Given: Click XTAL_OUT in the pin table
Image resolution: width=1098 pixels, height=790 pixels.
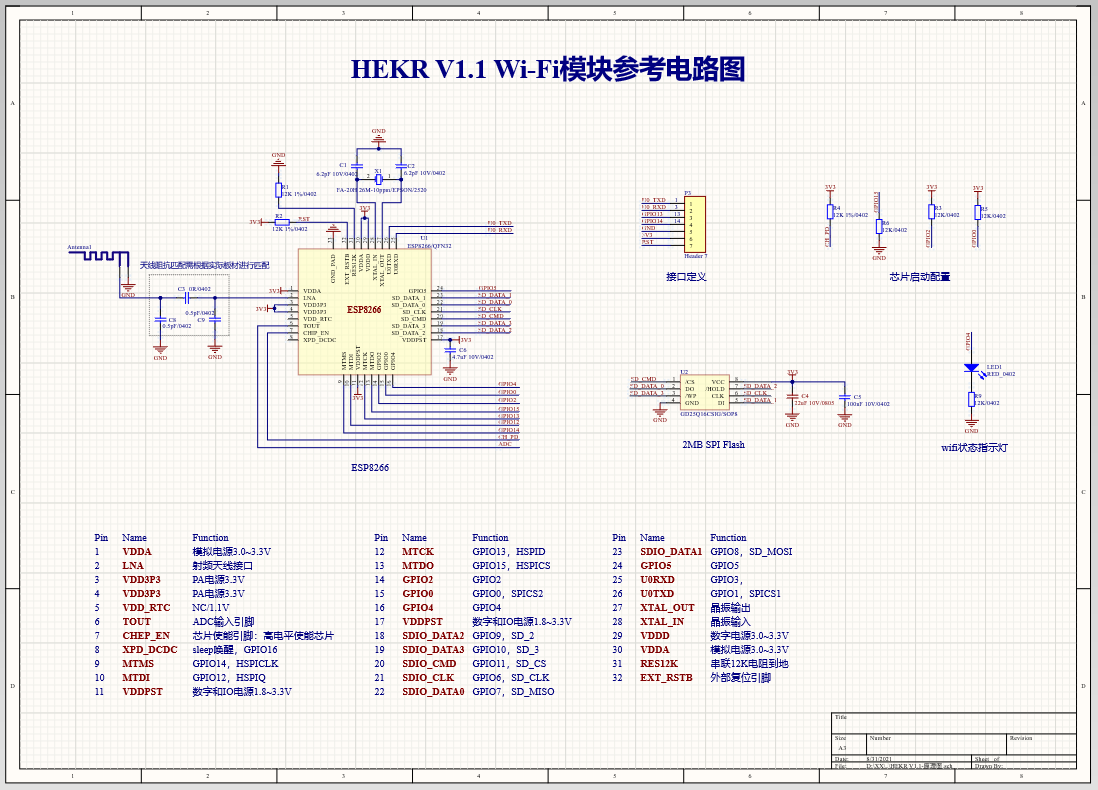Looking at the screenshot, I should [667, 607].
